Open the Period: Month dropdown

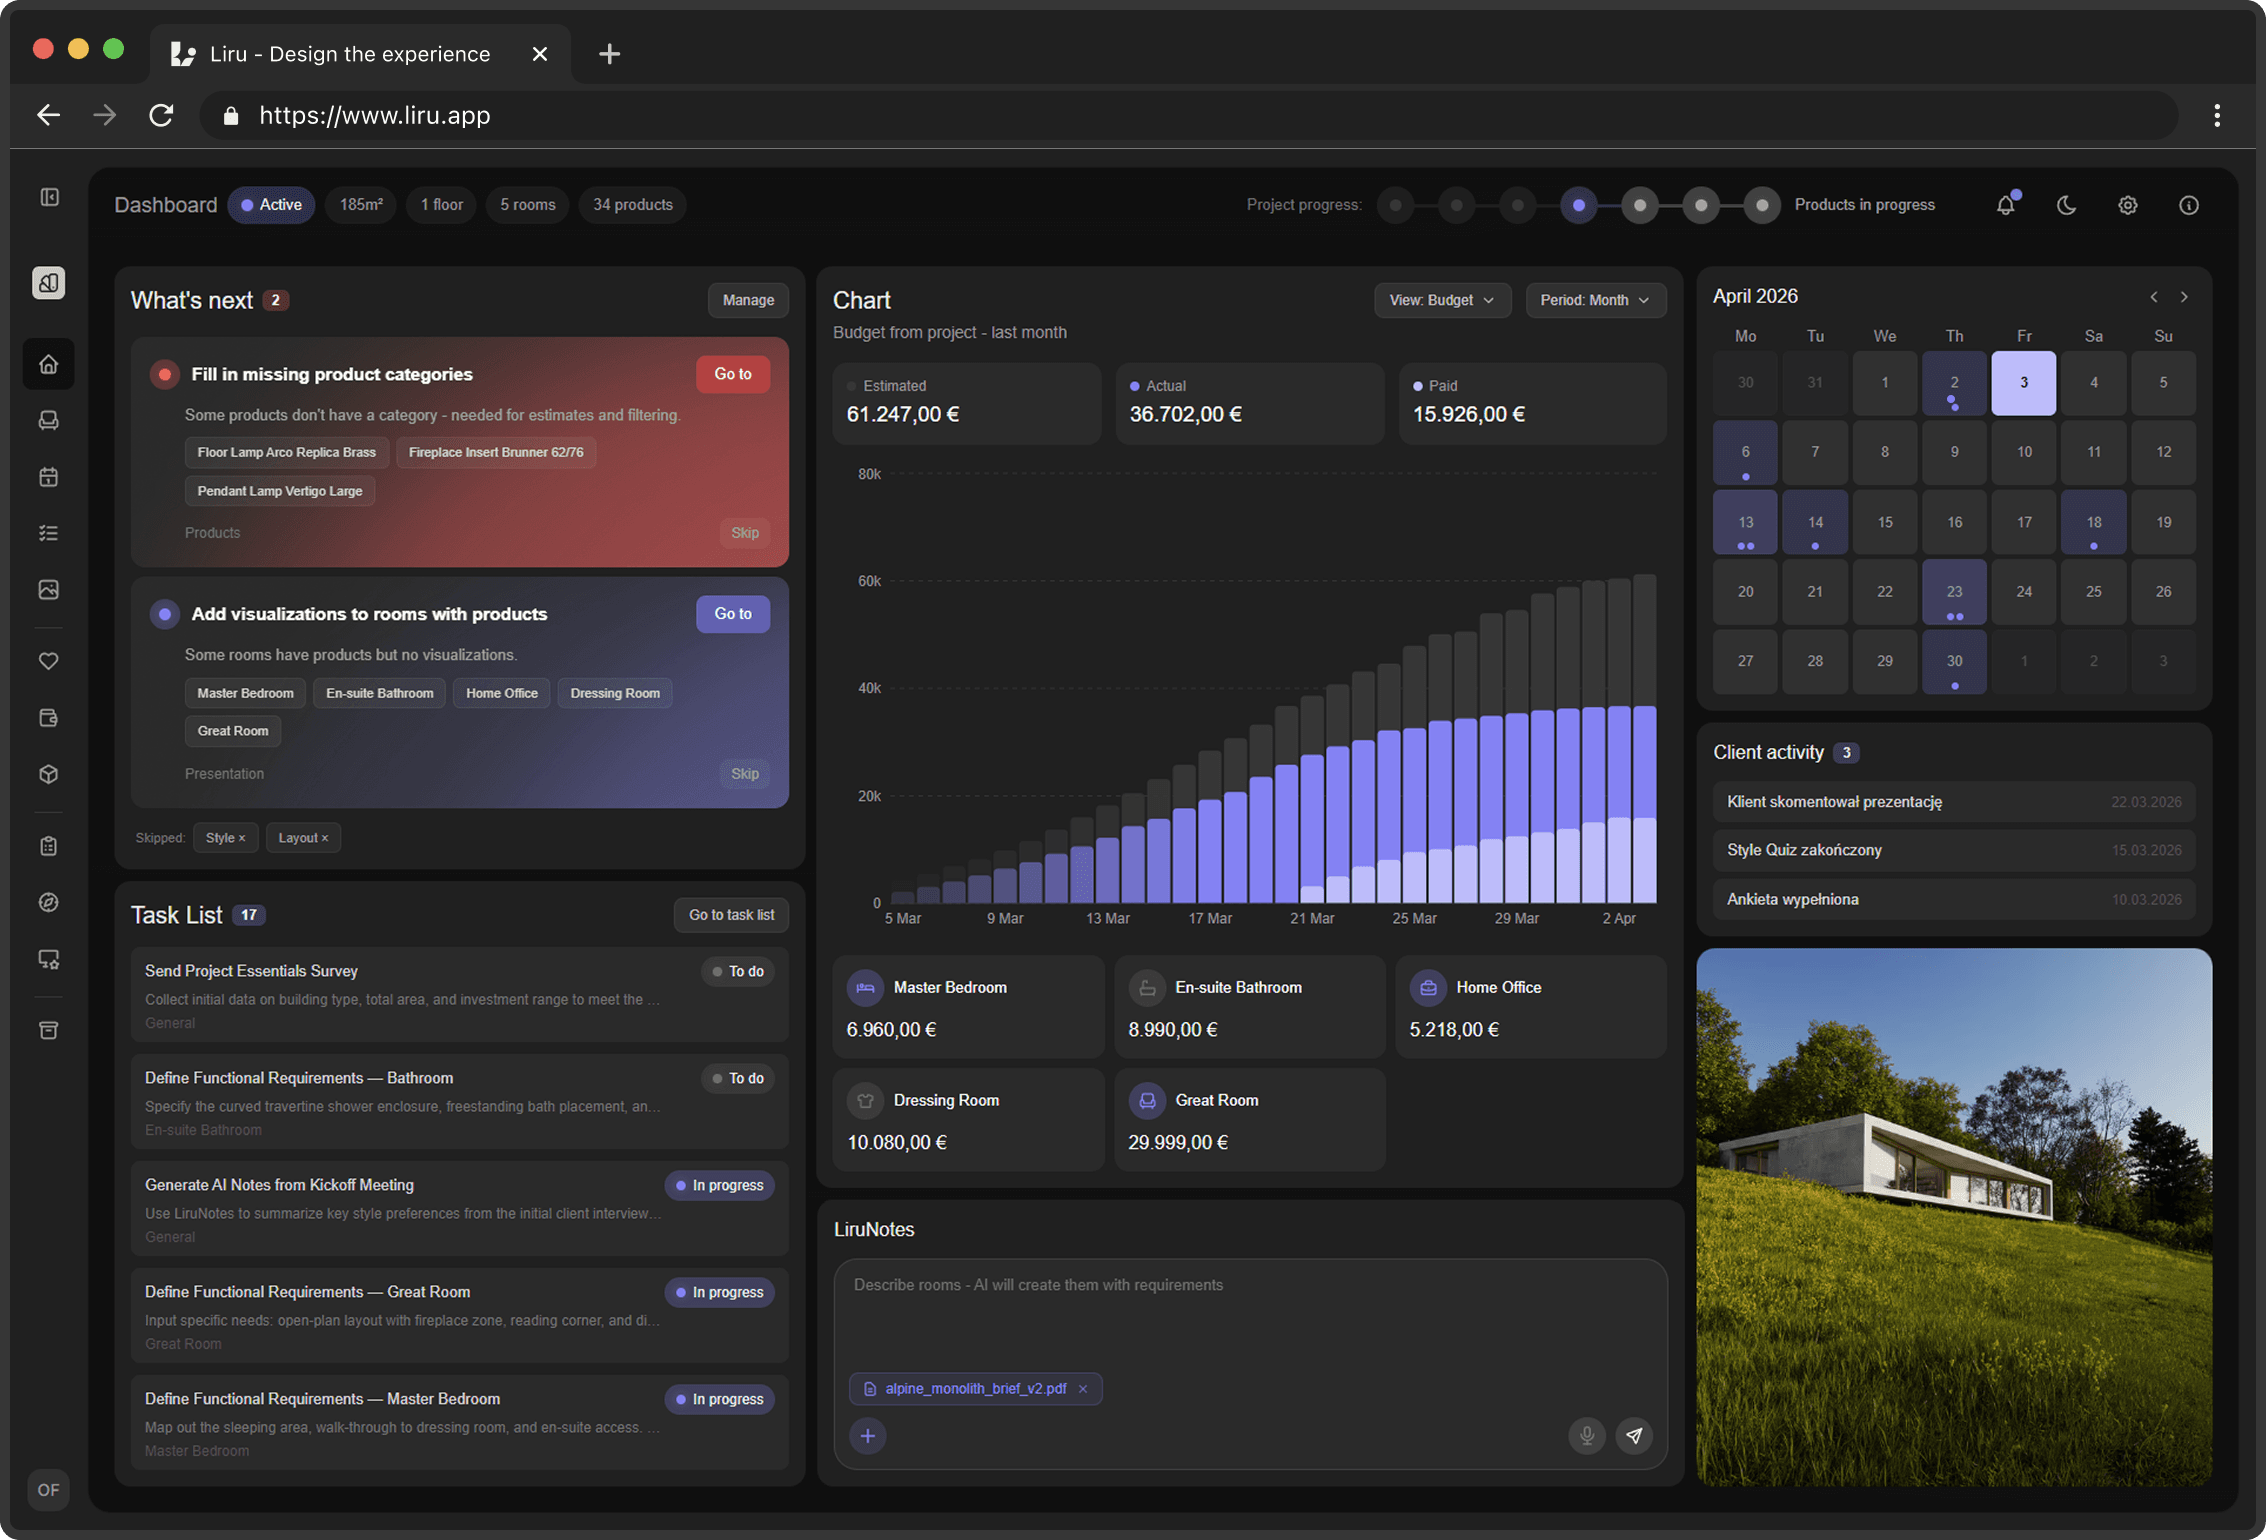point(1595,300)
